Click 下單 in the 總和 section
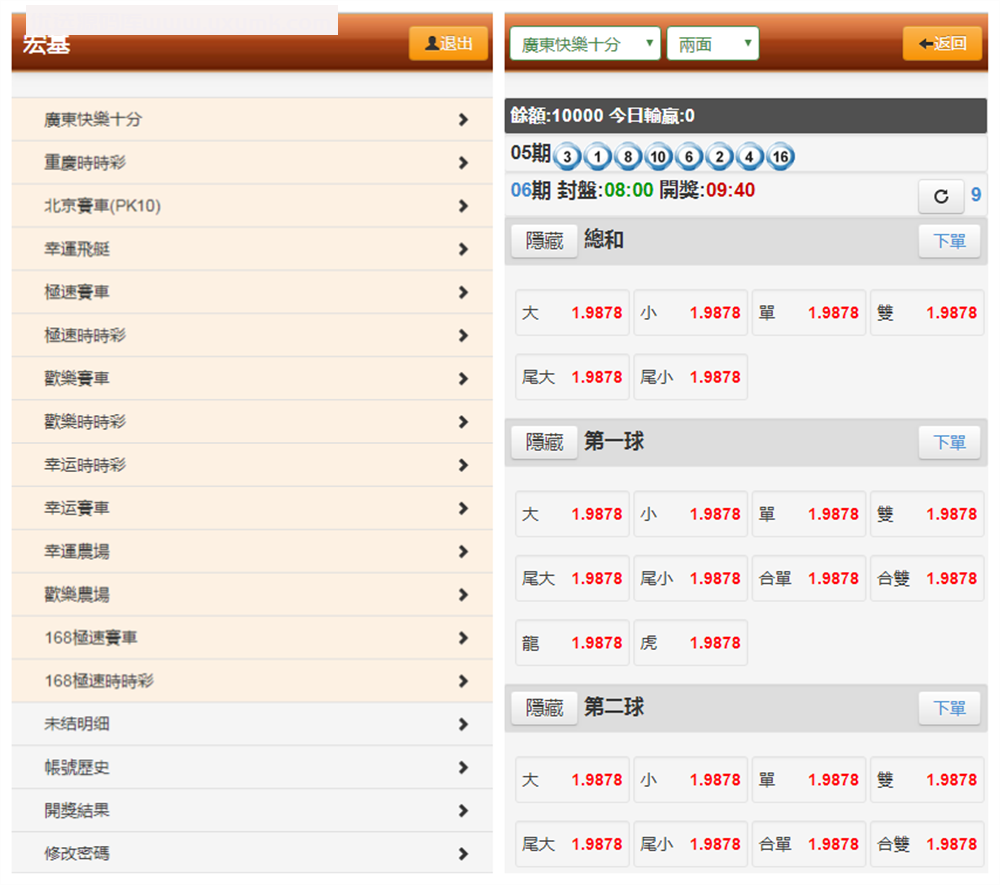This screenshot has height=885, width=1000. pos(949,241)
